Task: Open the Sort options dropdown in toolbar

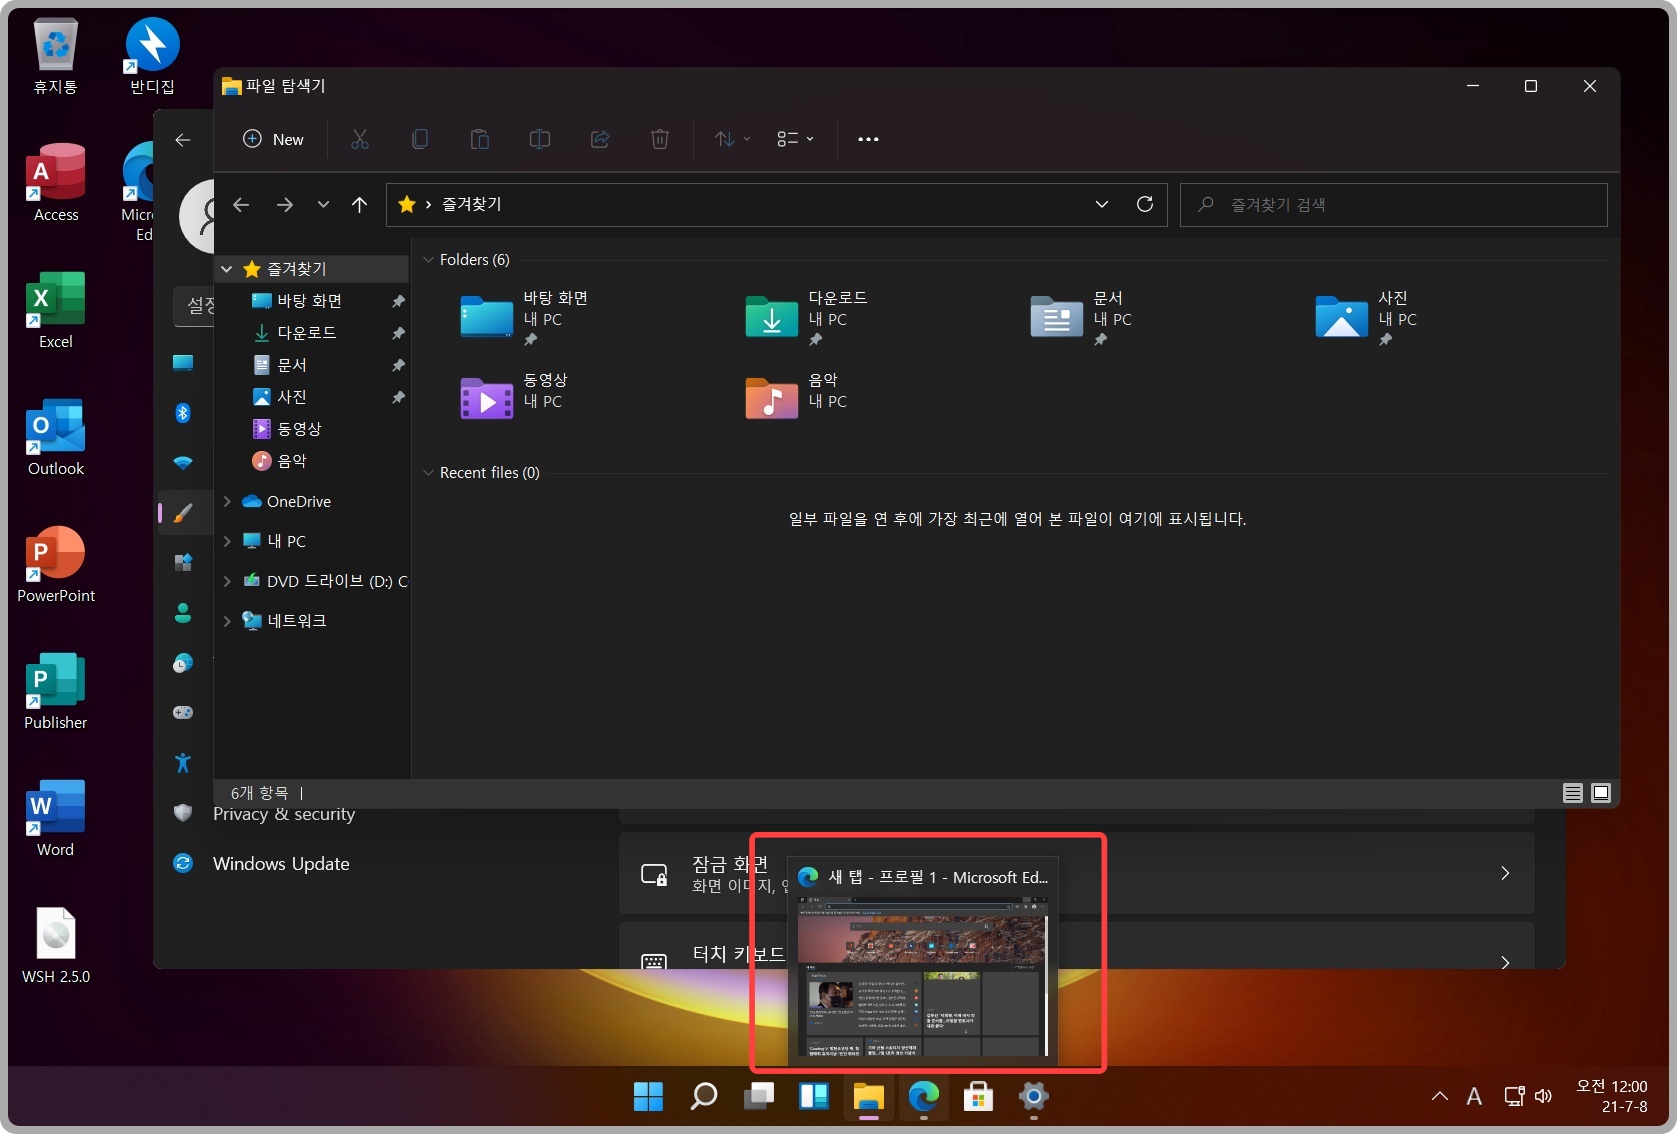Action: 732,139
